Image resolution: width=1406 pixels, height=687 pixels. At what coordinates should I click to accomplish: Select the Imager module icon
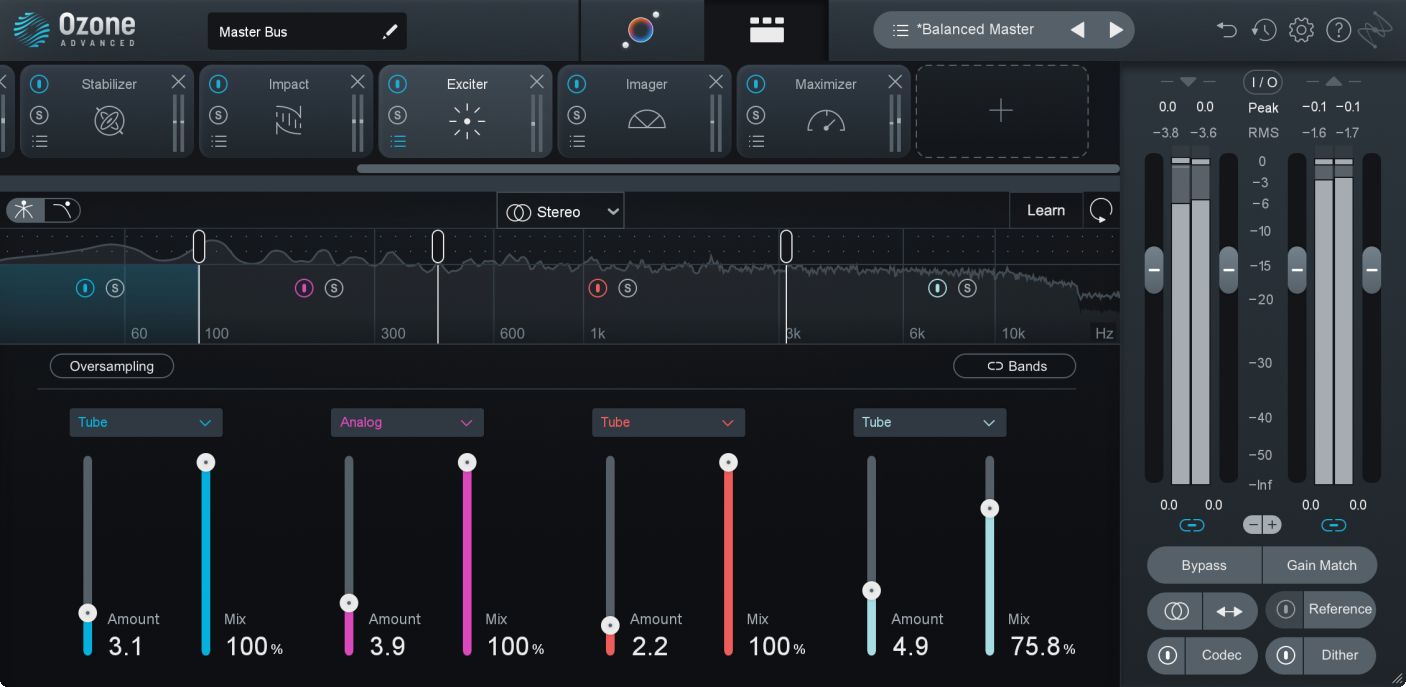click(x=646, y=120)
